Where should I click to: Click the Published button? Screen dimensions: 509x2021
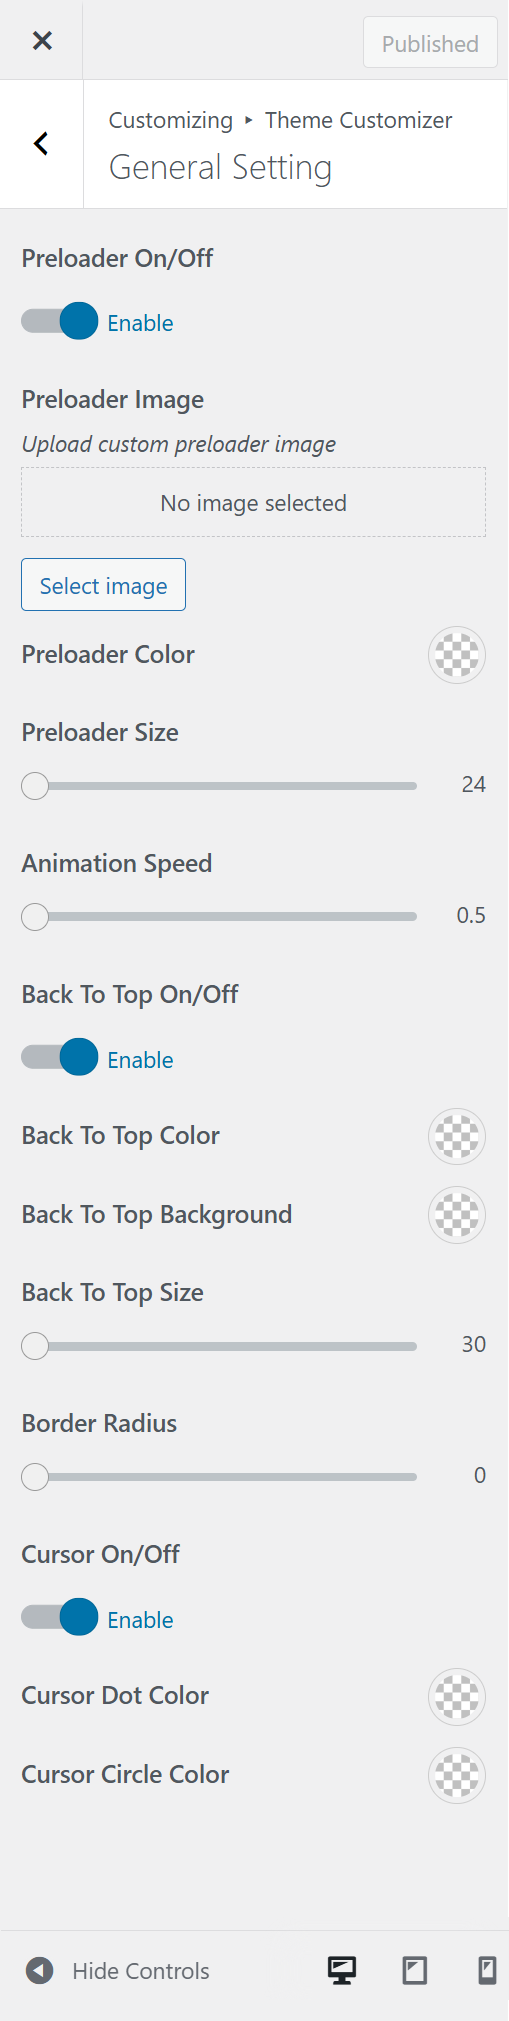pos(430,43)
